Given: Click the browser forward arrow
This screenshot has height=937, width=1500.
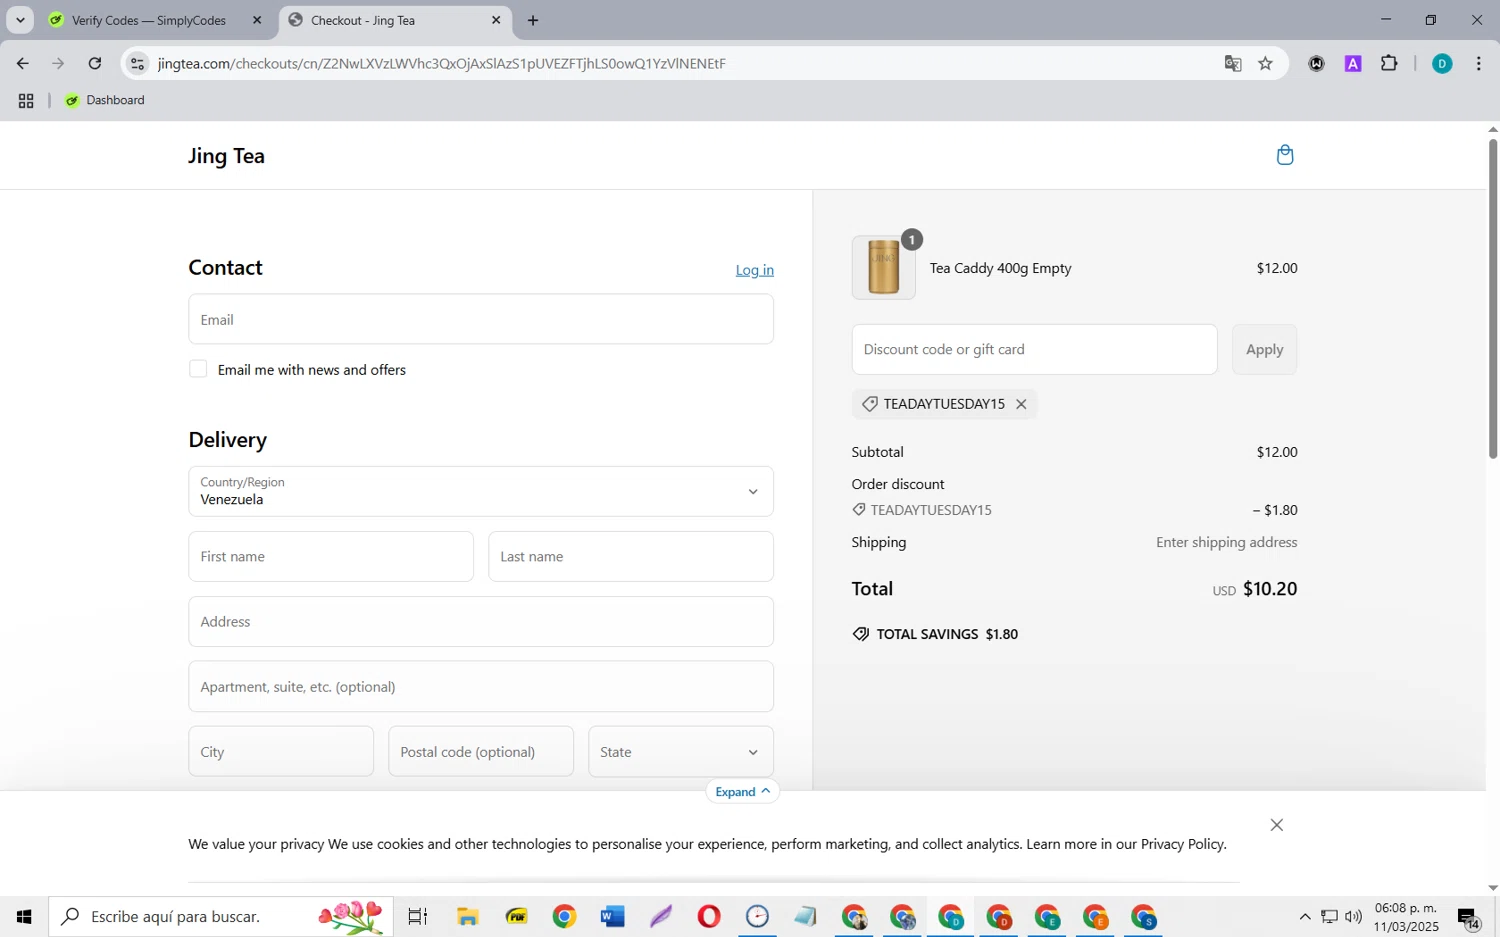Looking at the screenshot, I should click(x=58, y=63).
